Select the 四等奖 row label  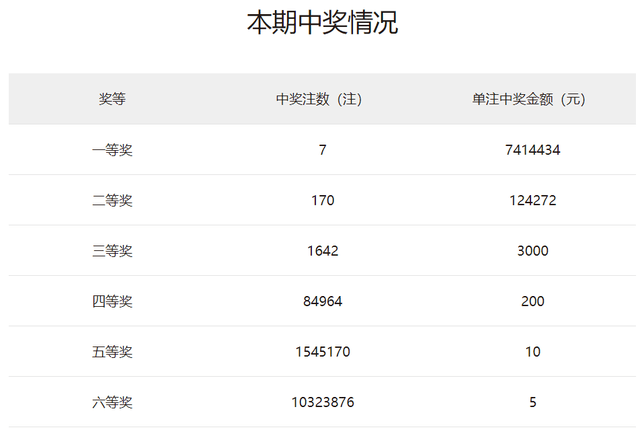(x=112, y=301)
